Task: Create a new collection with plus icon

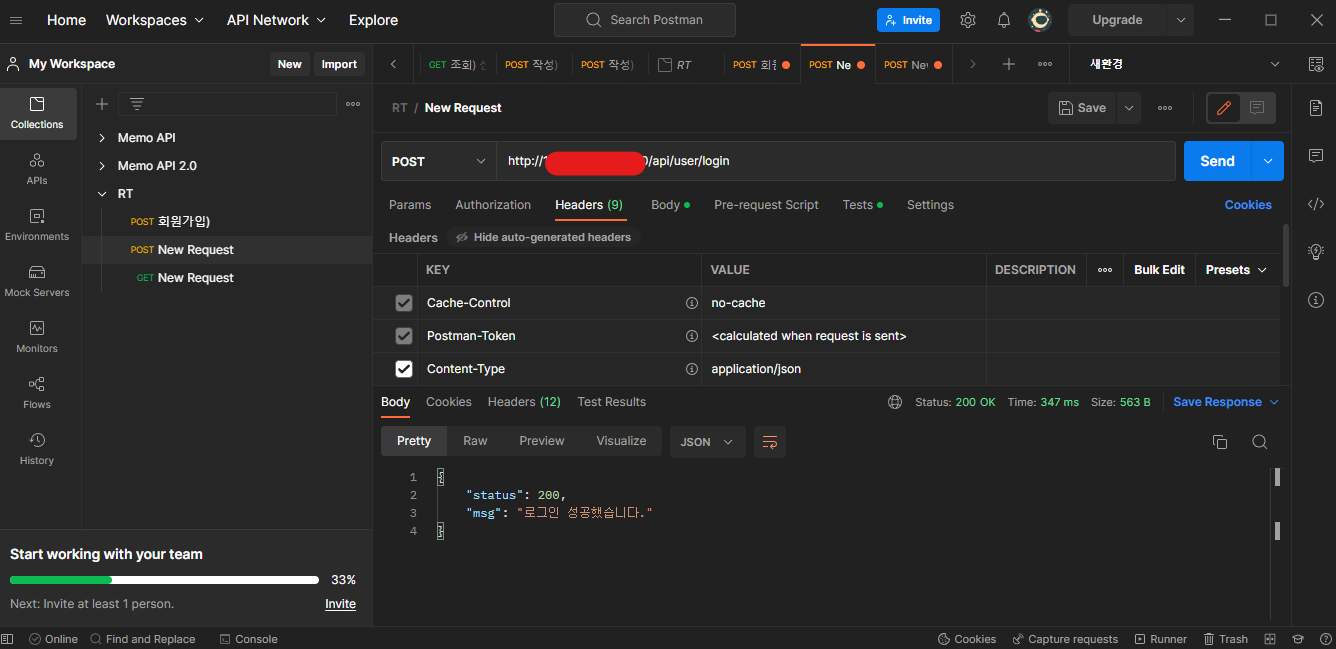Action: tap(102, 104)
